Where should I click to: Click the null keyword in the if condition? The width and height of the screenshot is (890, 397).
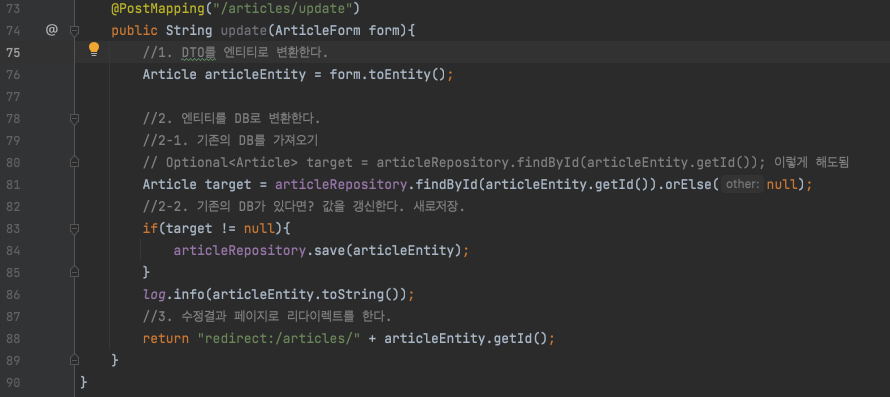(259, 228)
